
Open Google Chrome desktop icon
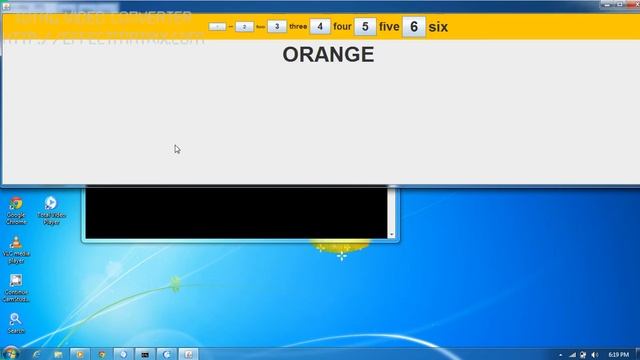pos(16,211)
